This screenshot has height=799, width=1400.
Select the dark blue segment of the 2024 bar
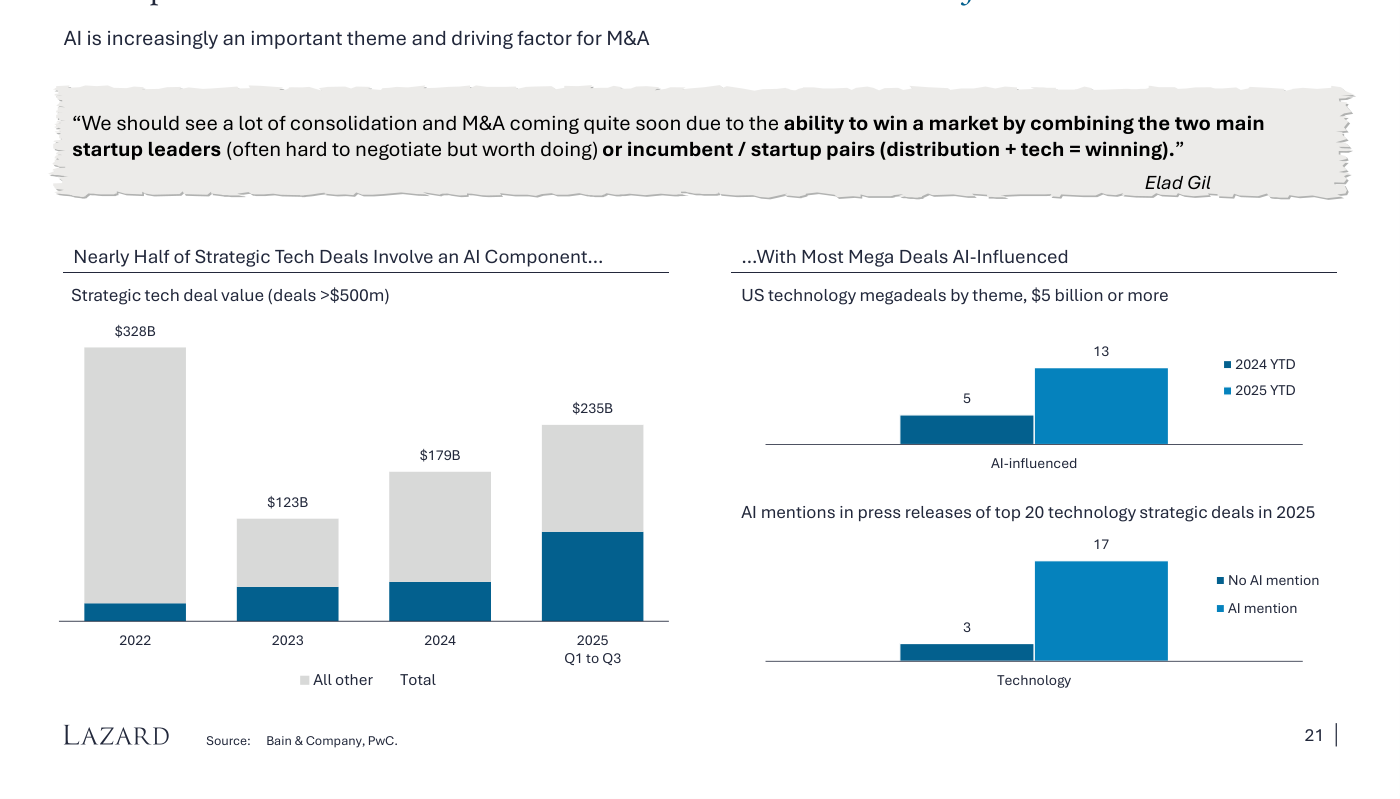click(x=440, y=601)
